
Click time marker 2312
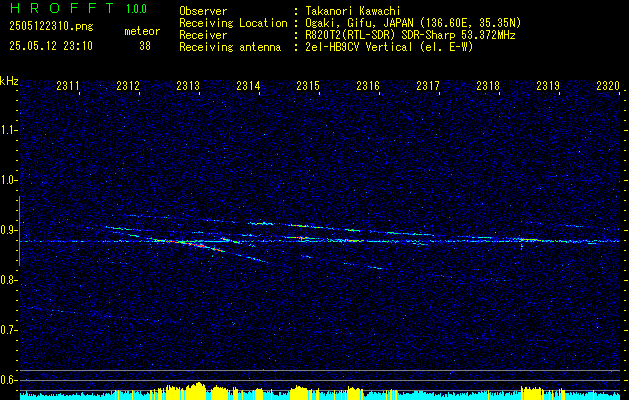pos(128,86)
